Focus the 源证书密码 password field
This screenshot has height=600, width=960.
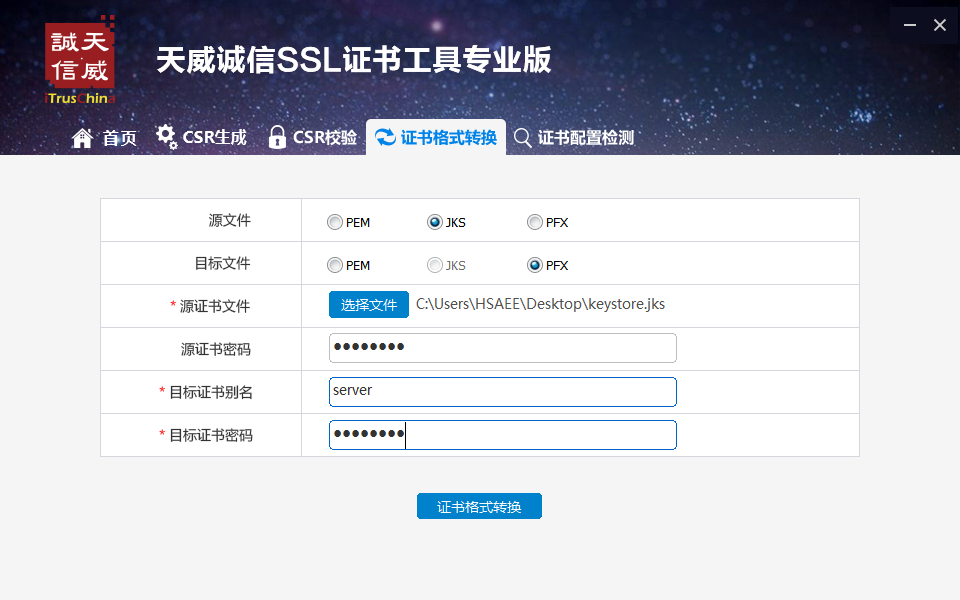[x=503, y=348]
